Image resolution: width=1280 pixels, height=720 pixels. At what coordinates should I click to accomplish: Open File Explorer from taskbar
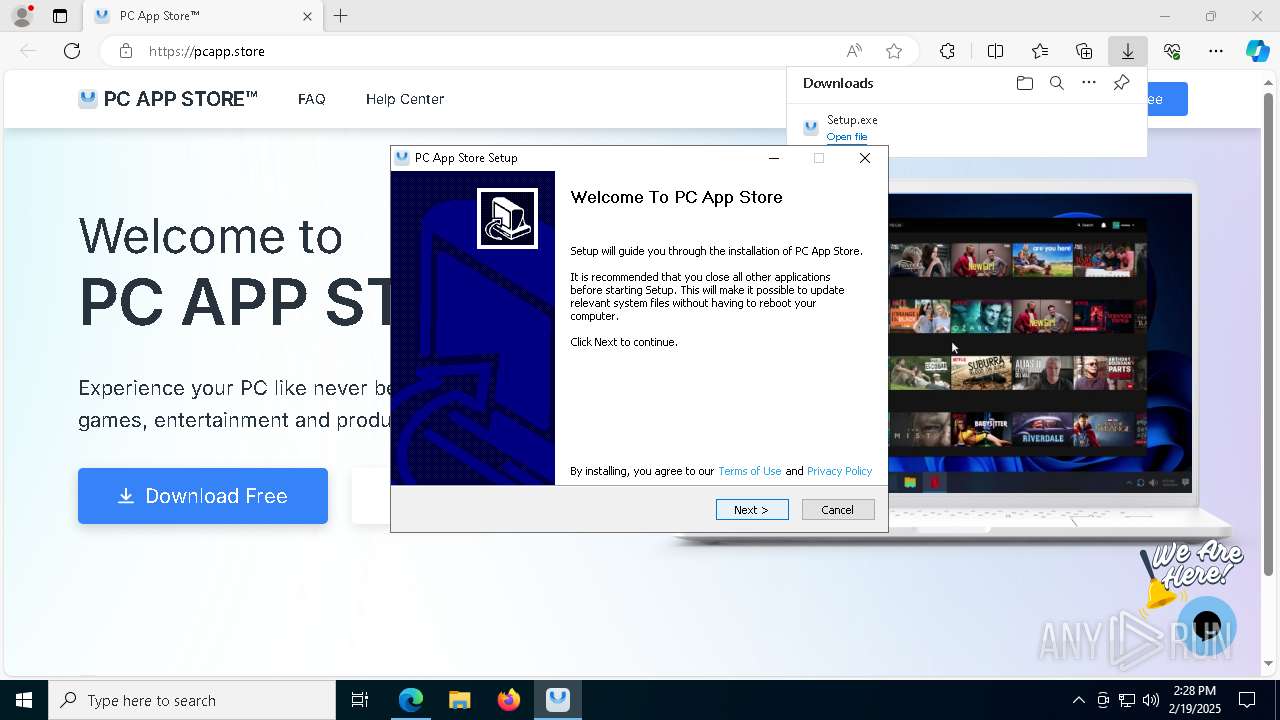(459, 700)
